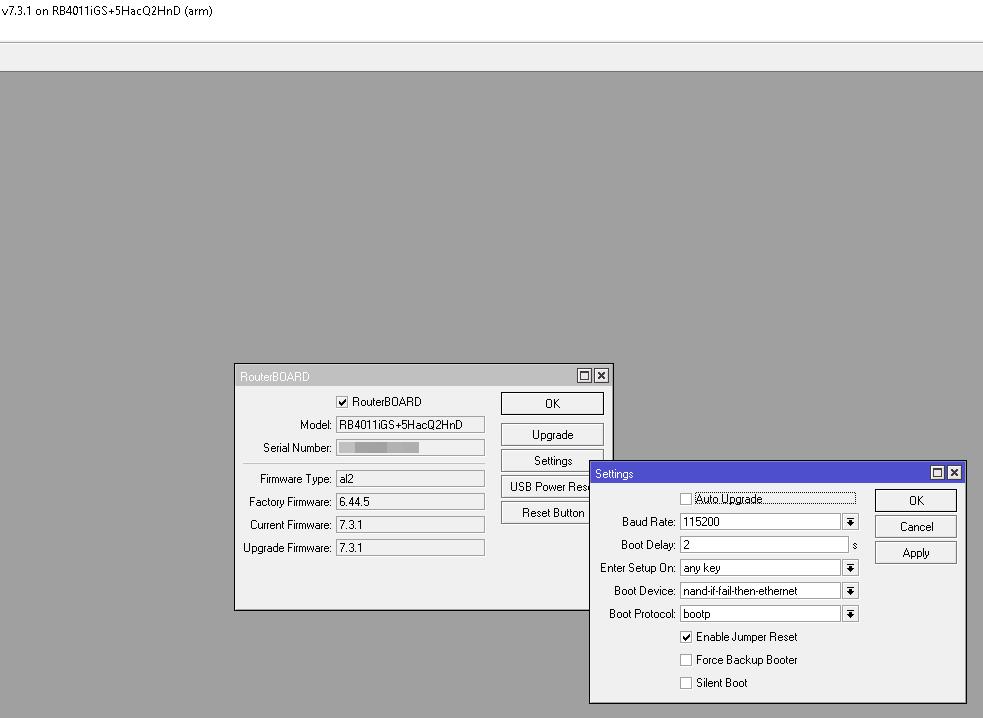Close the RouterBOARD window
The image size is (983, 718).
(601, 376)
